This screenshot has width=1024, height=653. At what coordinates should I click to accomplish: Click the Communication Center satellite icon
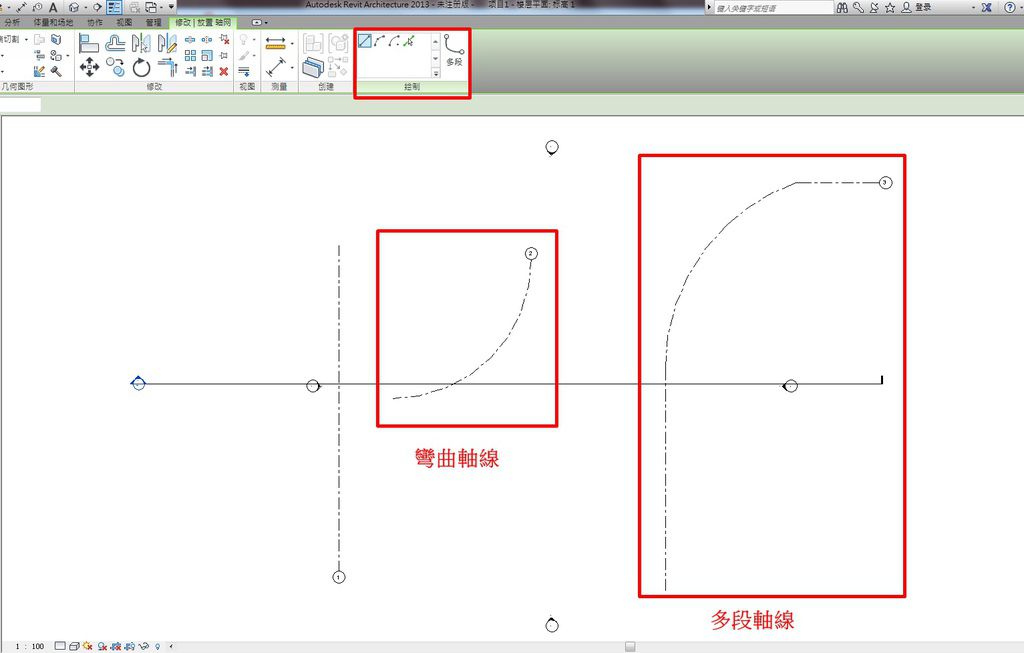click(874, 7)
